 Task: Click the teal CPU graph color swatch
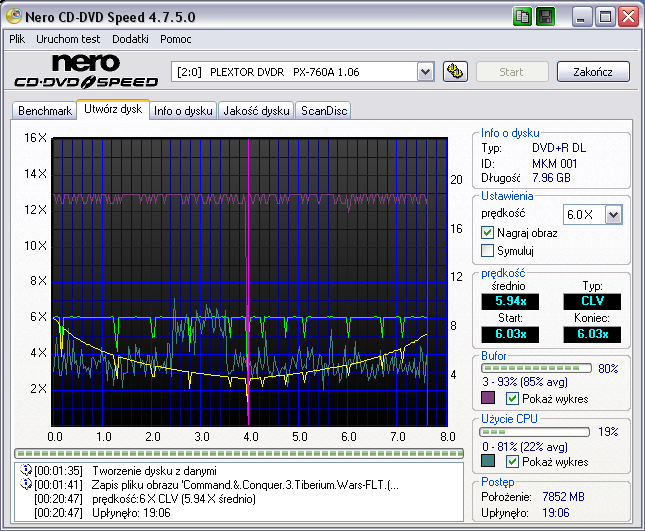pos(488,461)
